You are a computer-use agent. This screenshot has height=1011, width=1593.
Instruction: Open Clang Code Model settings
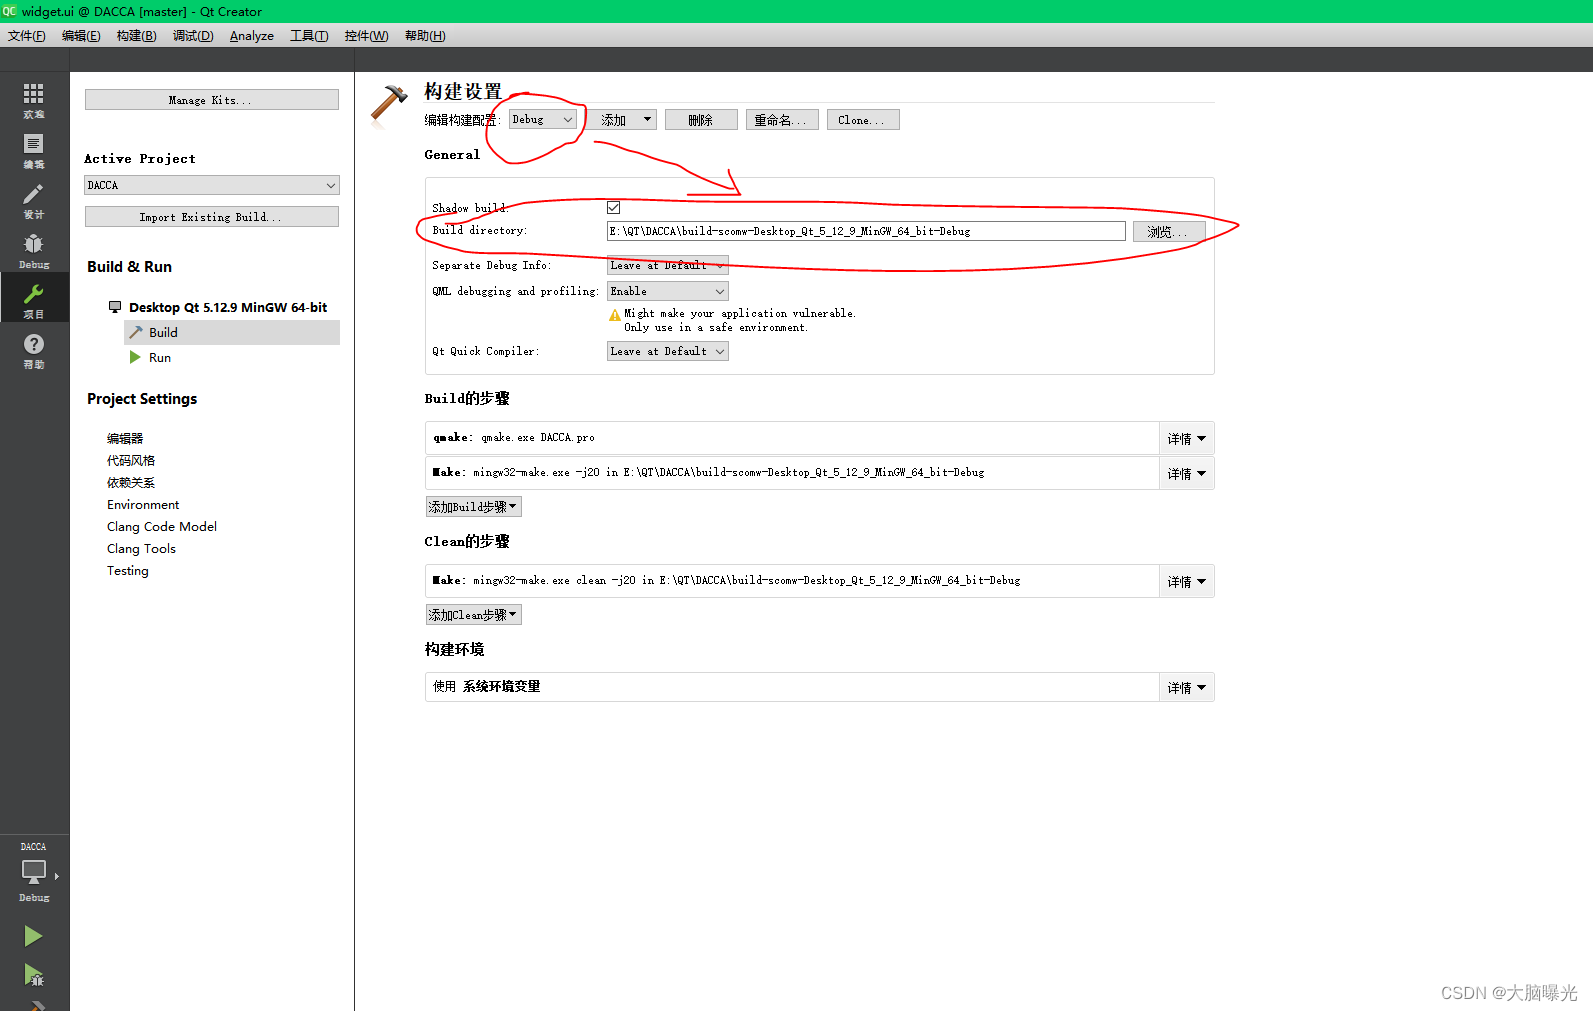tap(162, 526)
